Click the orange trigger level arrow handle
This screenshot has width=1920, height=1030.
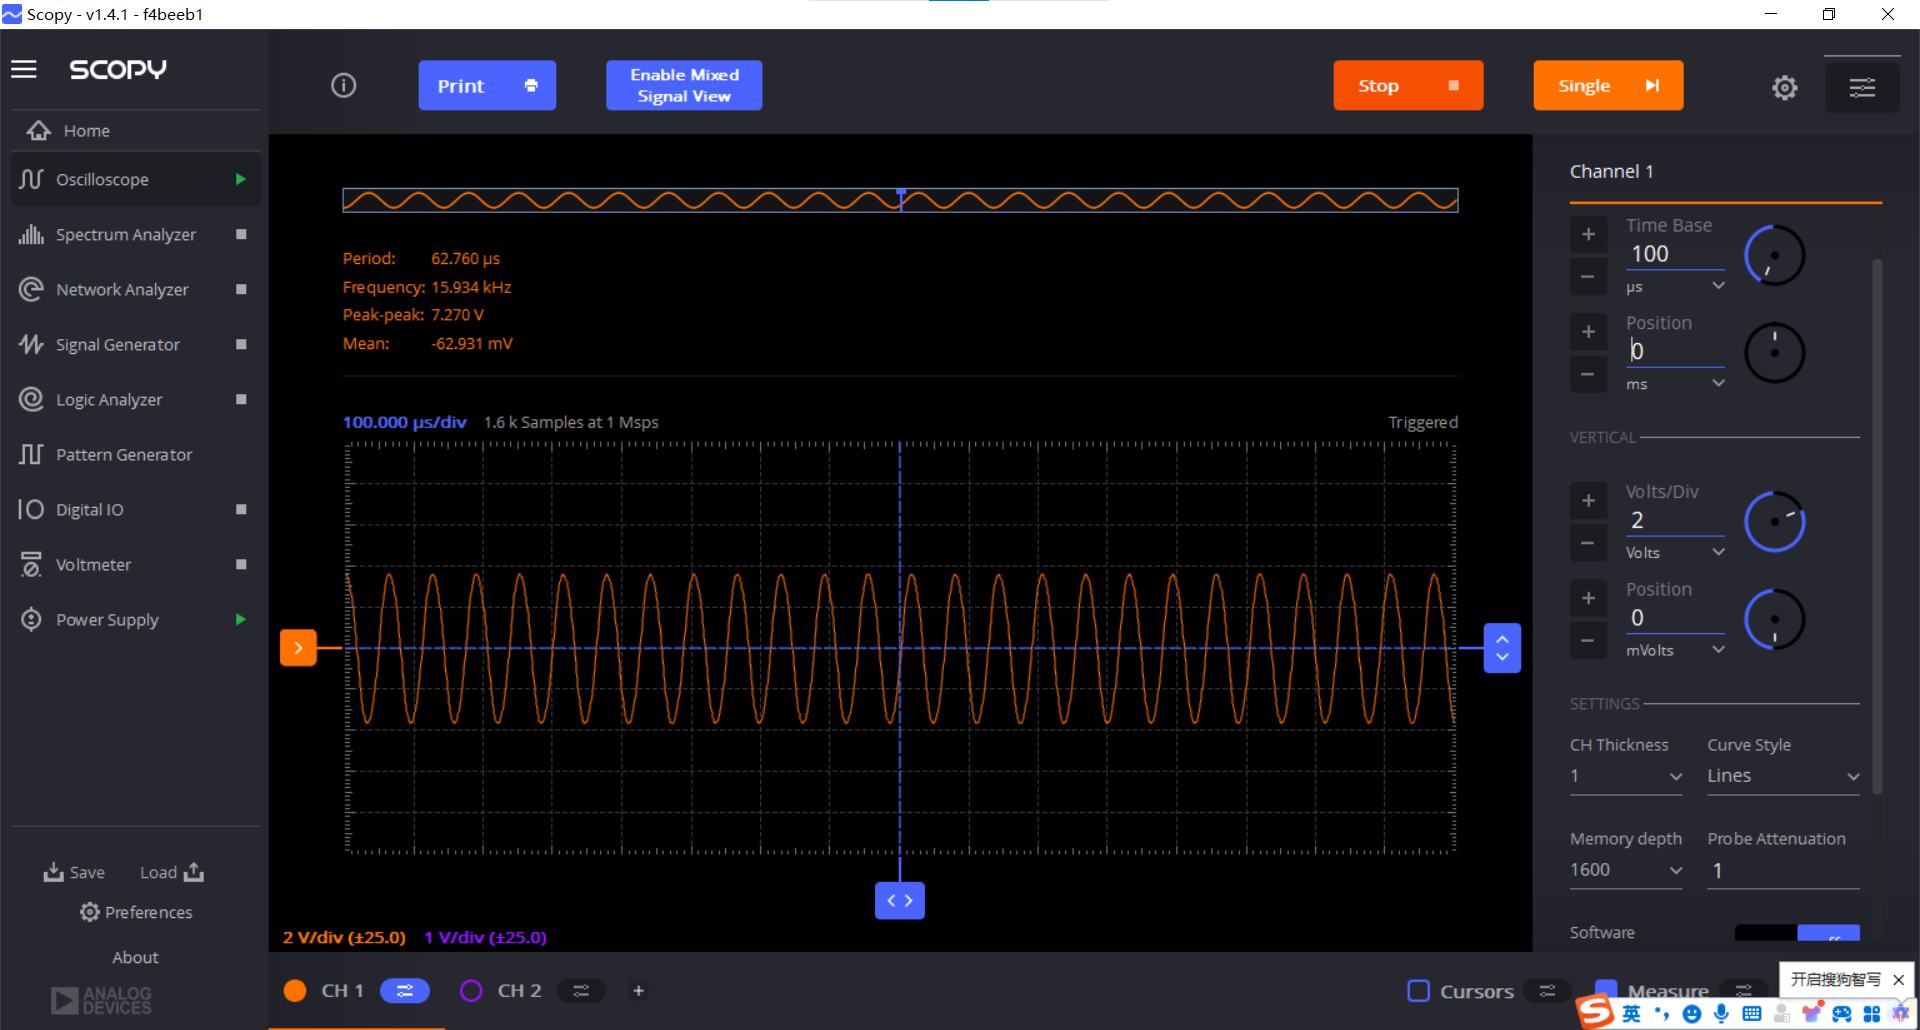[x=298, y=648]
